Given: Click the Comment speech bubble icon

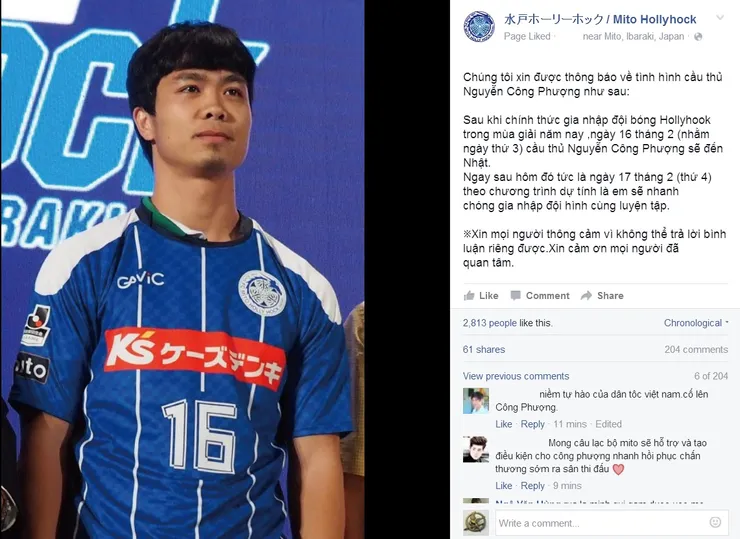Looking at the screenshot, I should coord(515,295).
